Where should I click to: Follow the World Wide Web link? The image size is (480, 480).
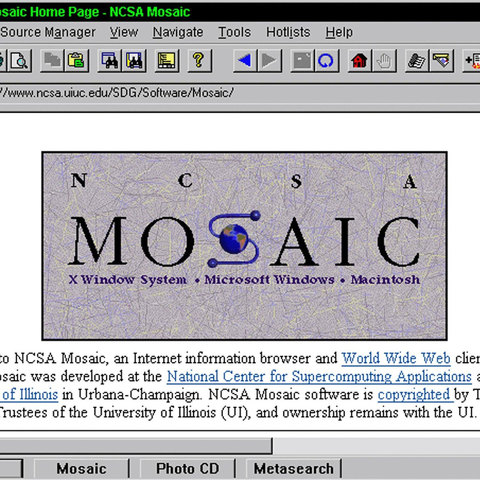pyautogui.click(x=396, y=358)
